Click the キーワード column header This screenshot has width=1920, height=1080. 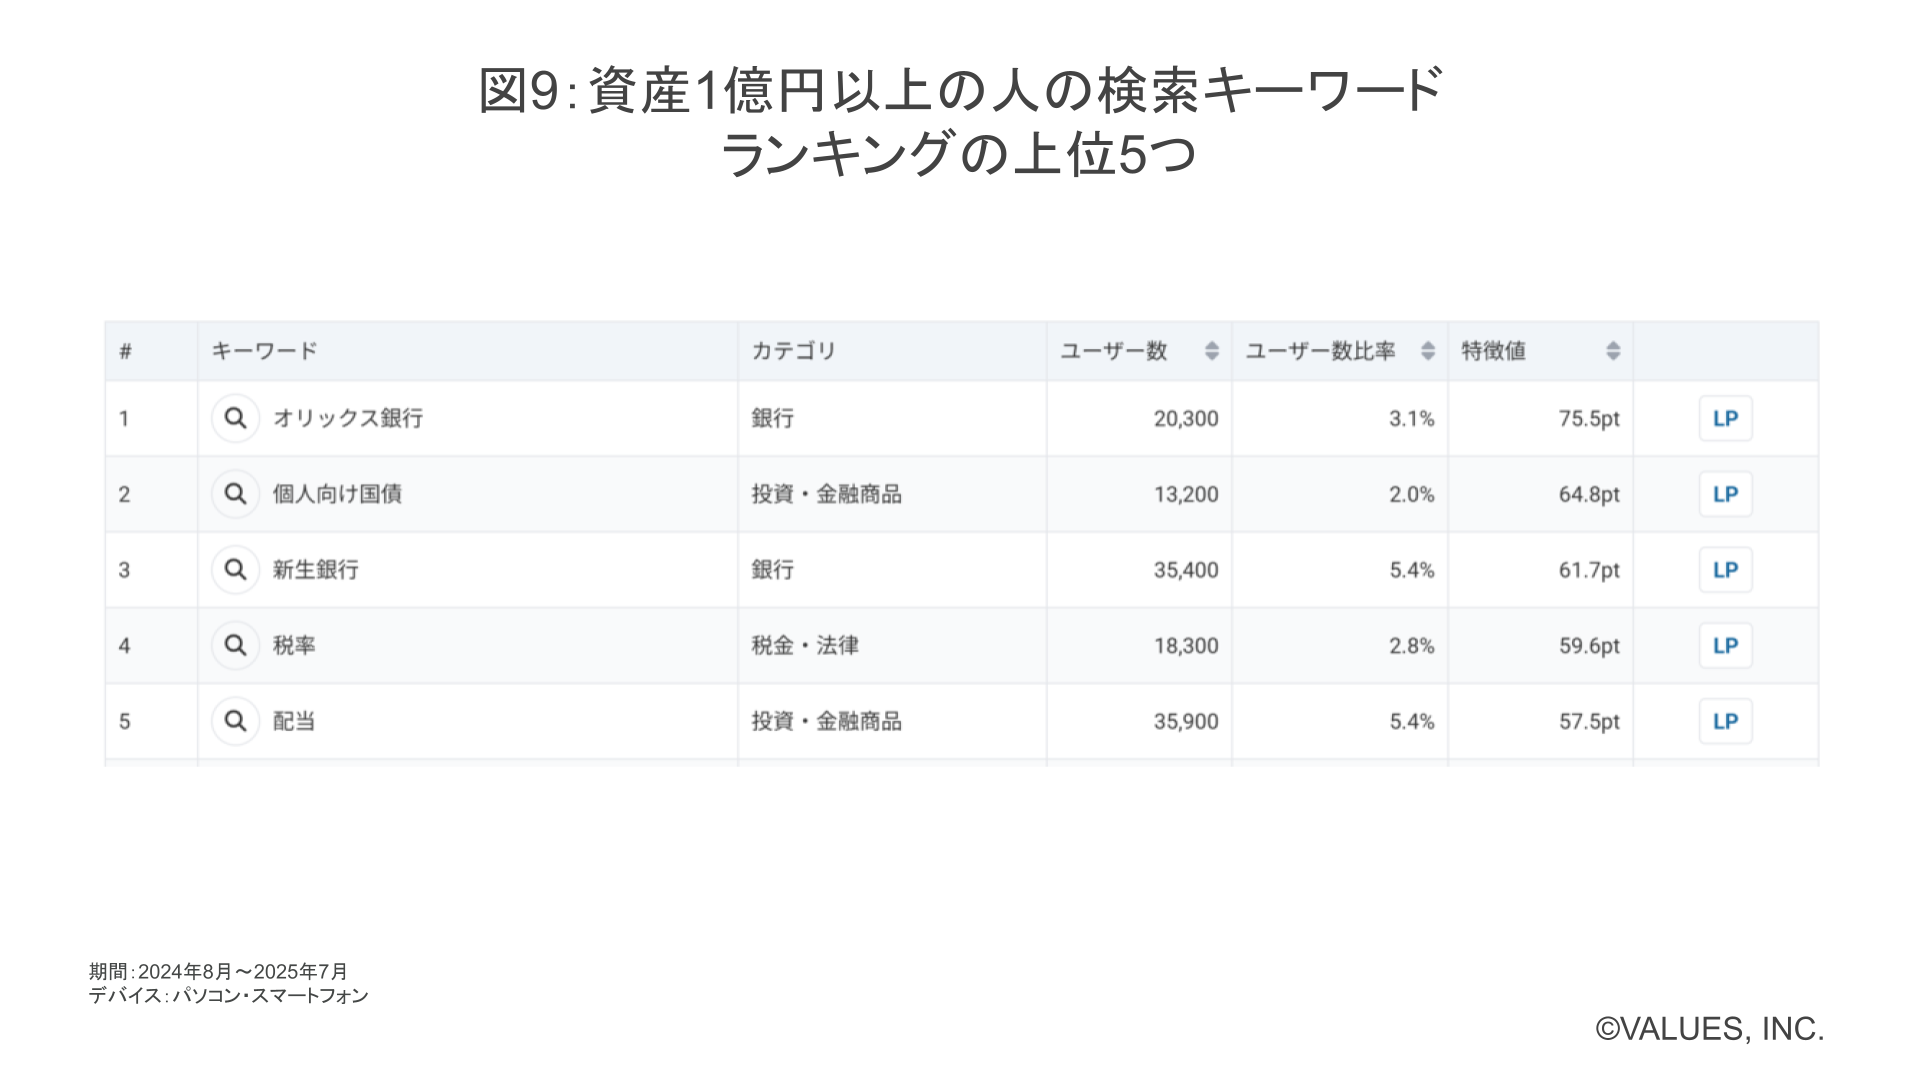tap(264, 351)
